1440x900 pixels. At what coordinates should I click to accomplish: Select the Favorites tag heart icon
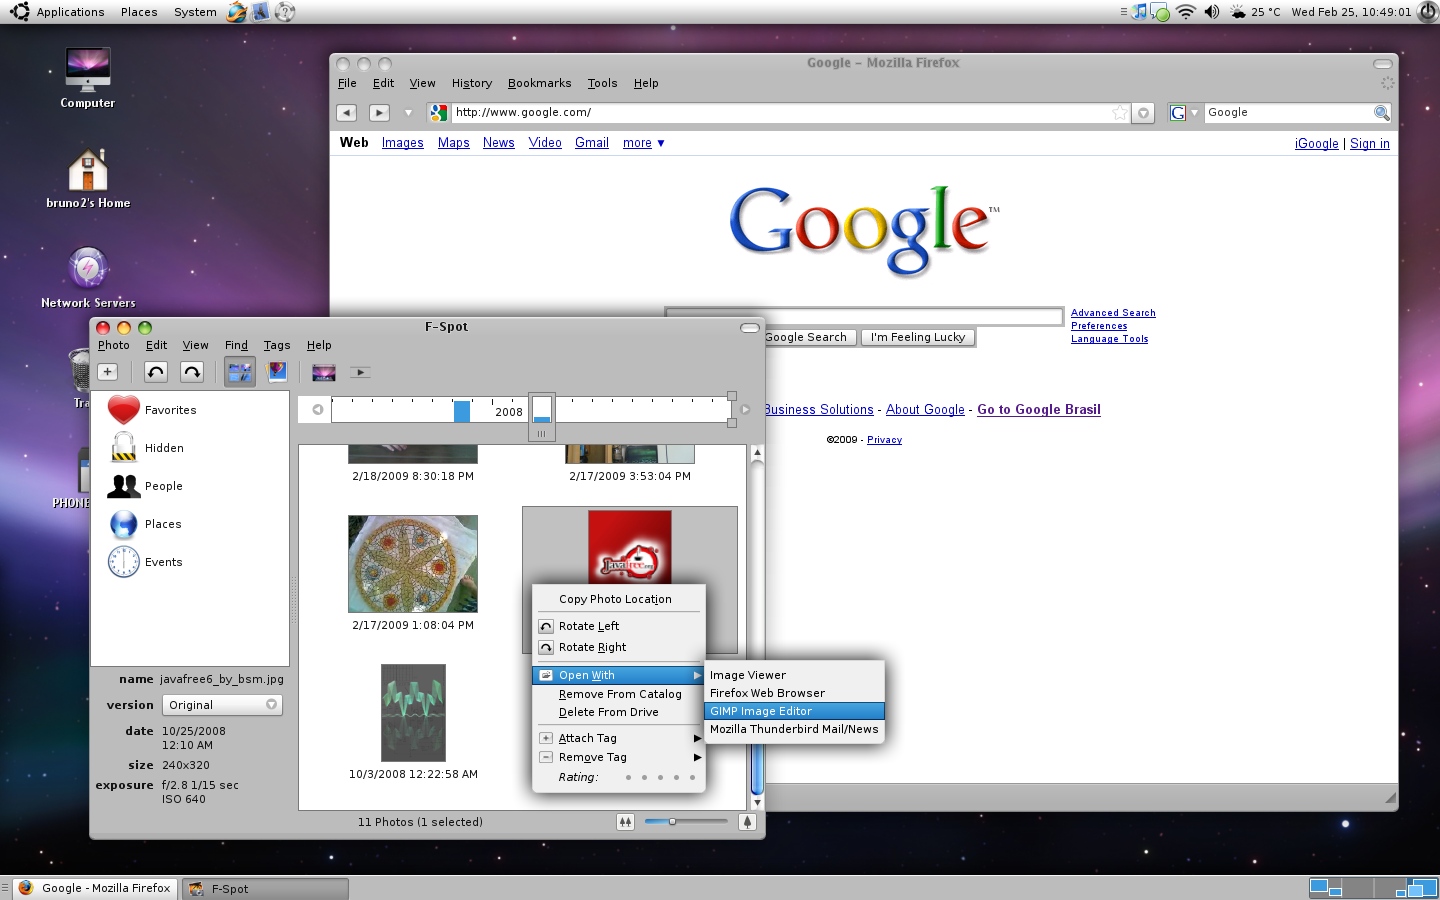click(x=123, y=410)
